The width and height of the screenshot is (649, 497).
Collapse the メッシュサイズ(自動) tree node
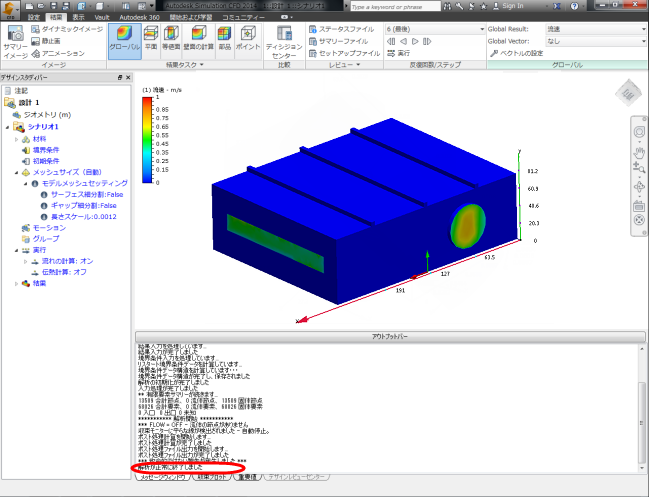[x=17, y=173]
